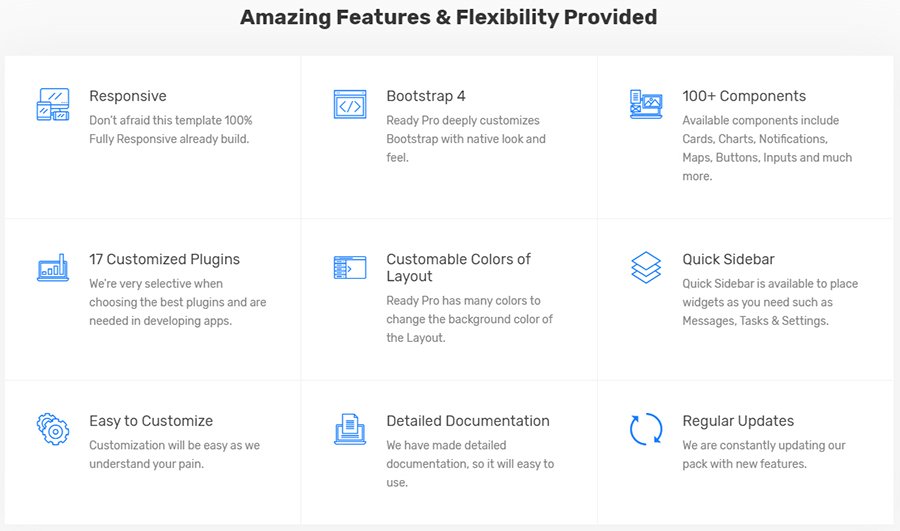Click the Easy to Customize gears icon
Viewport: 900px width, 531px height.
[x=53, y=429]
